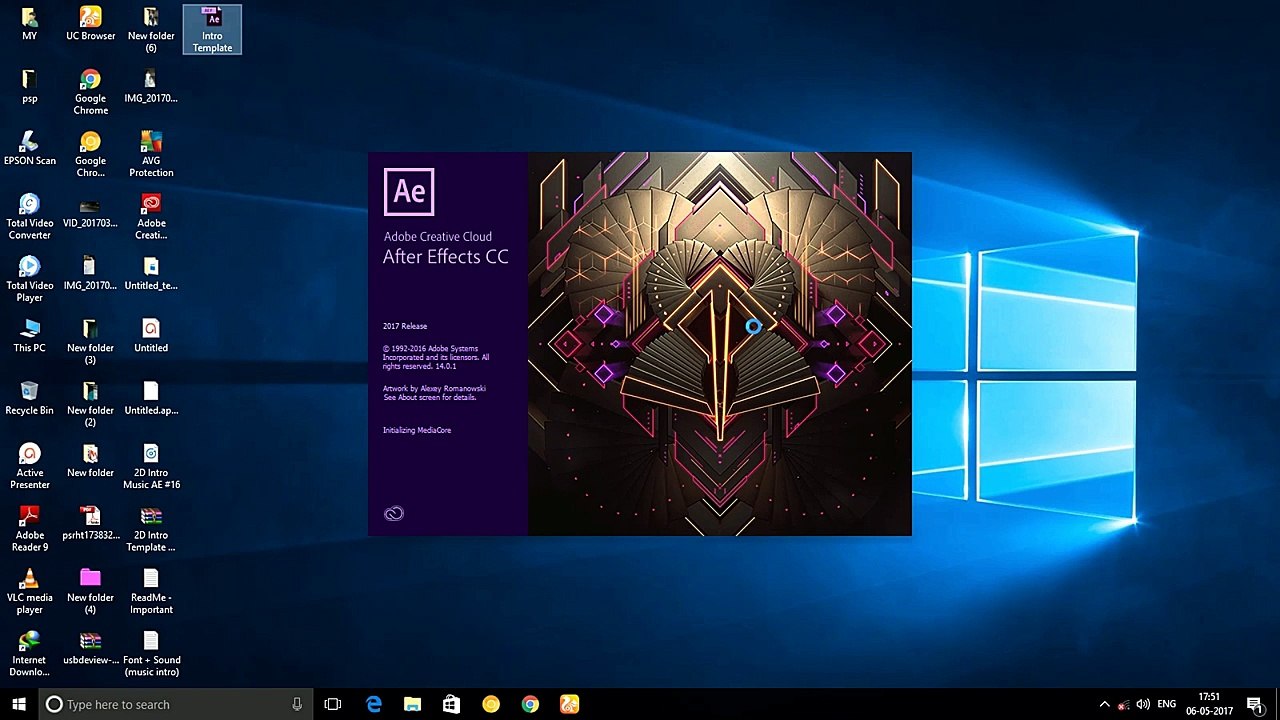1280x720 pixels.
Task: Select the New folder (6) desktop icon
Action: [x=151, y=30]
